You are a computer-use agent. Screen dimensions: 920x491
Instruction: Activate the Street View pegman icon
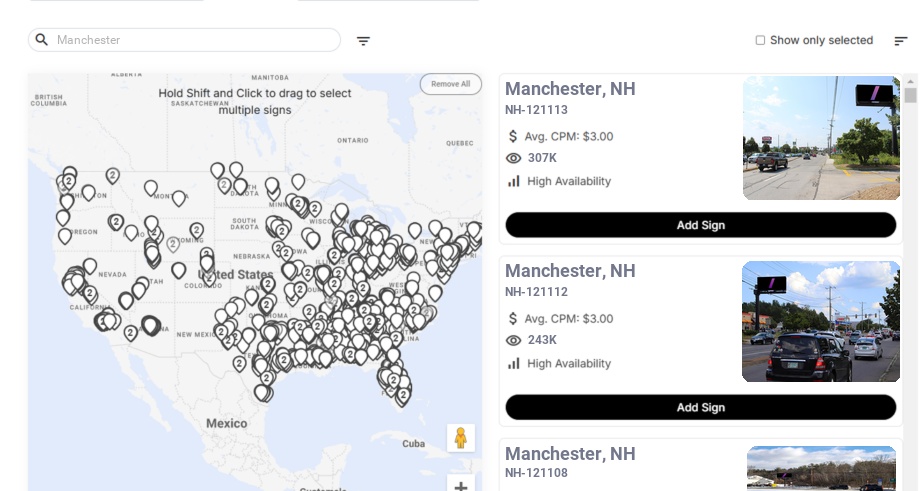point(461,438)
